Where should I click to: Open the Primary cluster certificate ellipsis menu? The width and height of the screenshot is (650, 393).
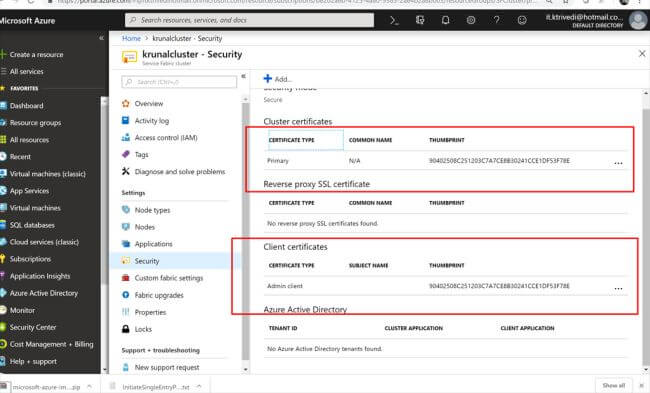[x=618, y=163]
